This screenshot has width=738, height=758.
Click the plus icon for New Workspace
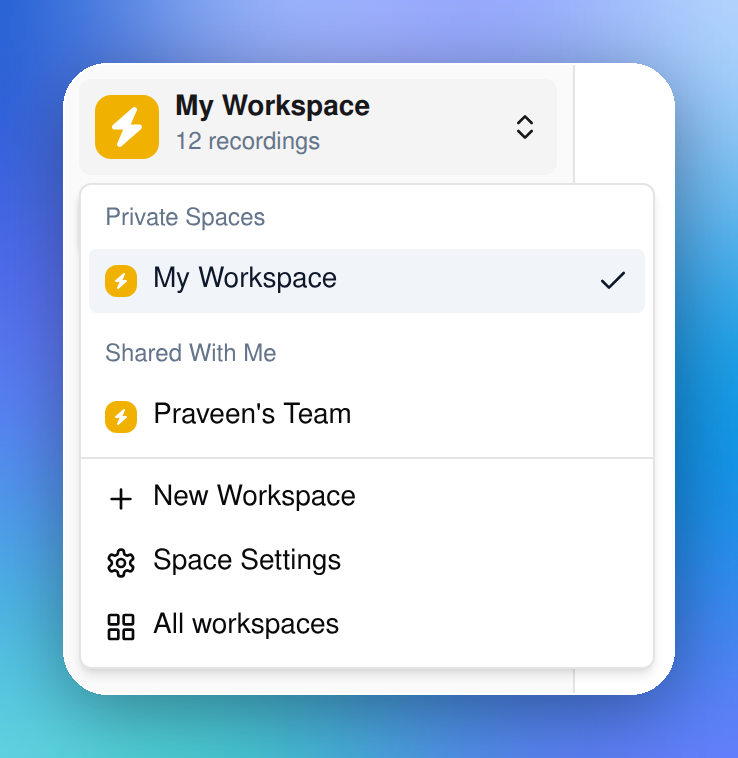pos(121,499)
